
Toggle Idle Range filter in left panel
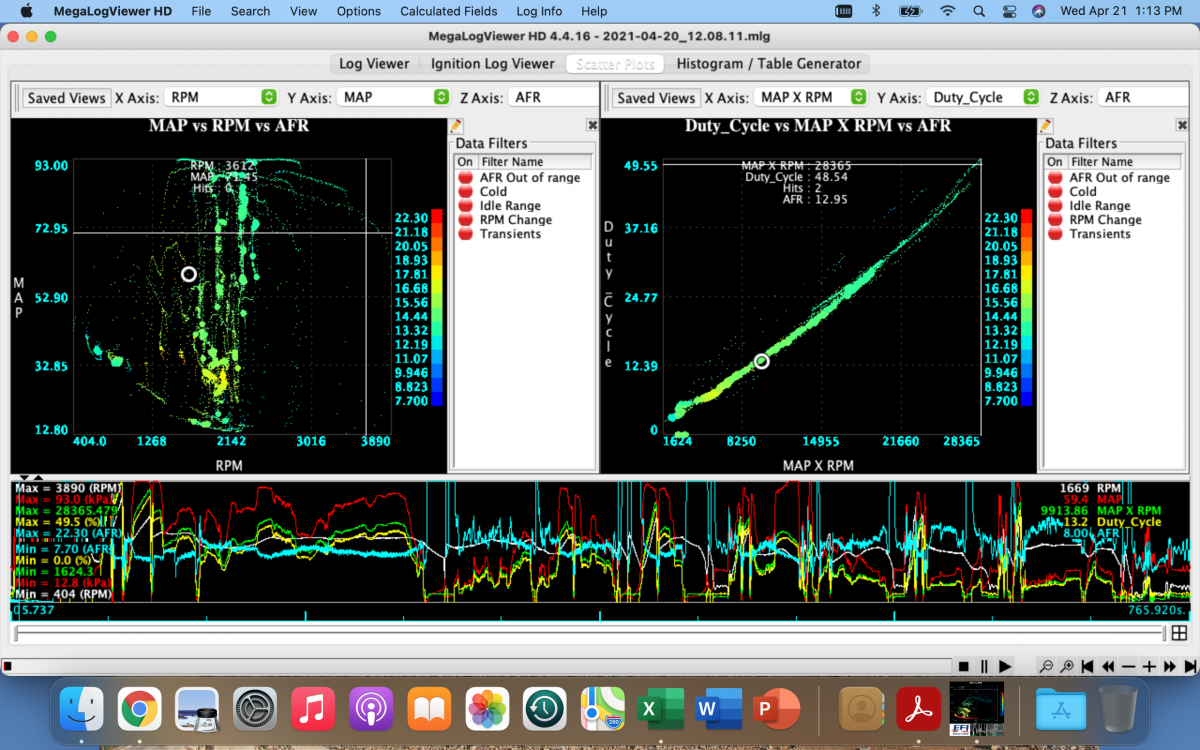click(x=465, y=206)
